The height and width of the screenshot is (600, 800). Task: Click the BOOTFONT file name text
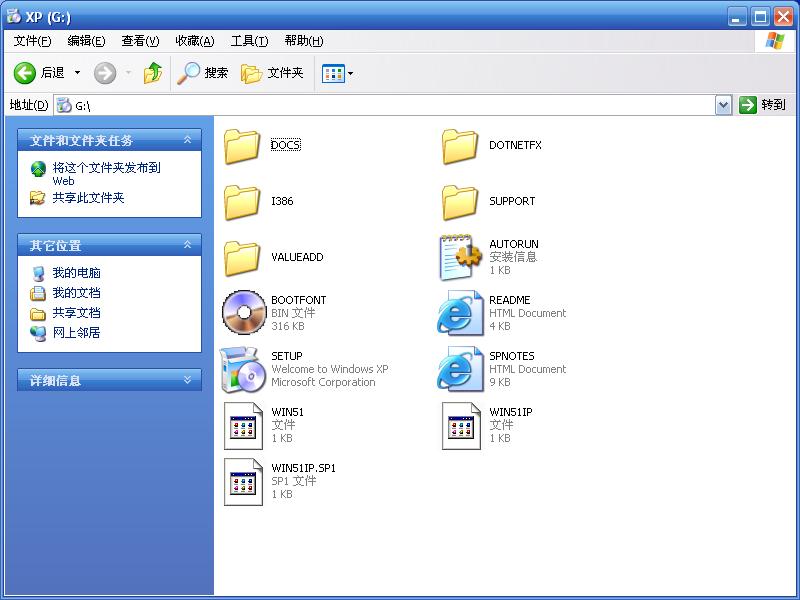298,300
